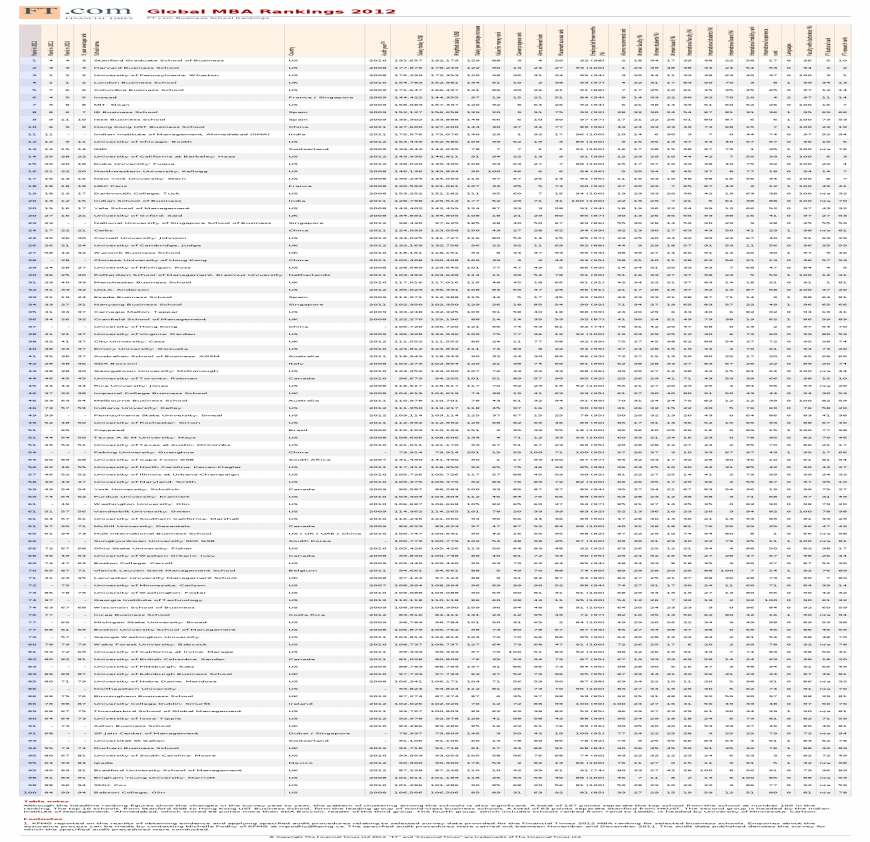Select Peking University: Guanghua

pos(143,452)
